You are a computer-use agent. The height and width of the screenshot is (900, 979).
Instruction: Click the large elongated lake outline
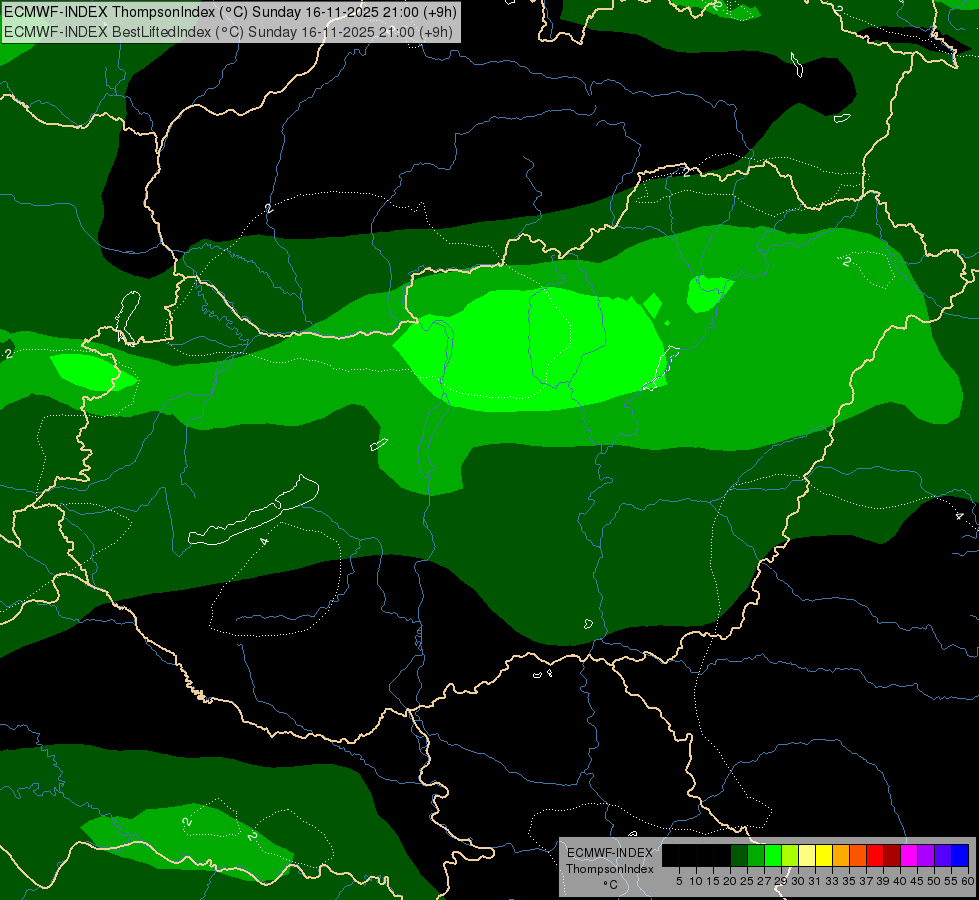(254, 511)
